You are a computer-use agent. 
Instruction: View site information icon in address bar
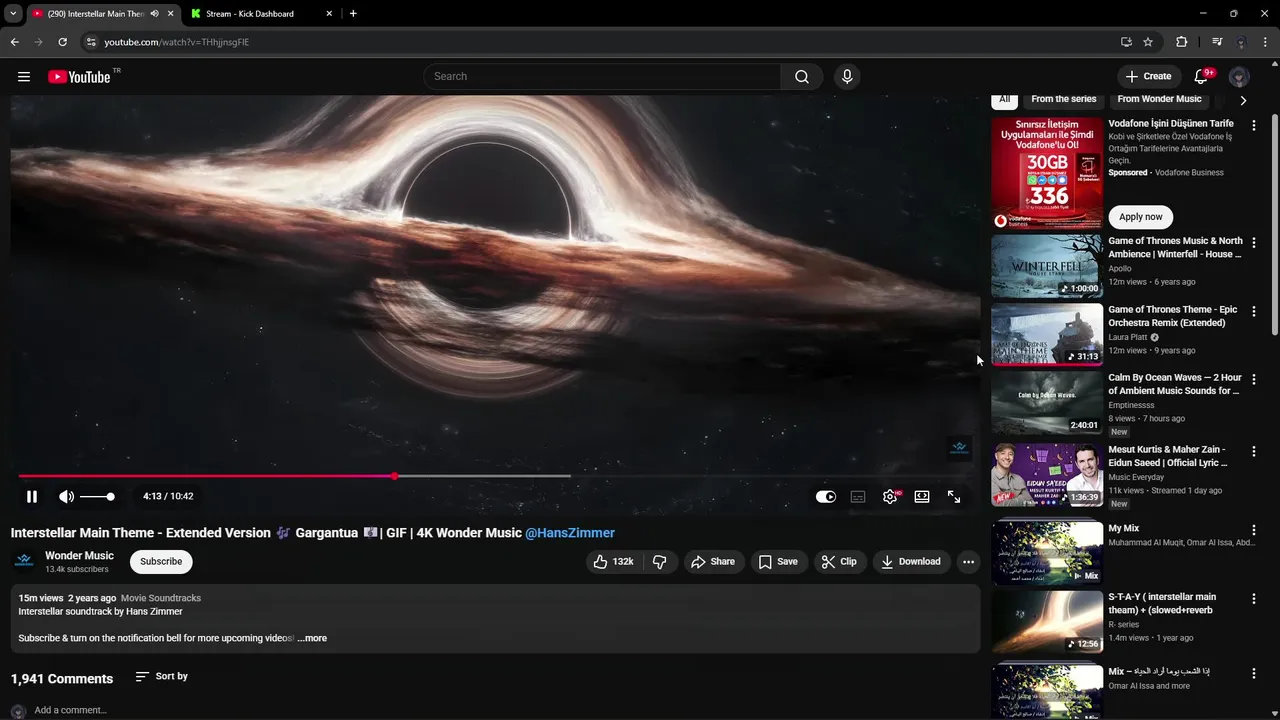[91, 42]
